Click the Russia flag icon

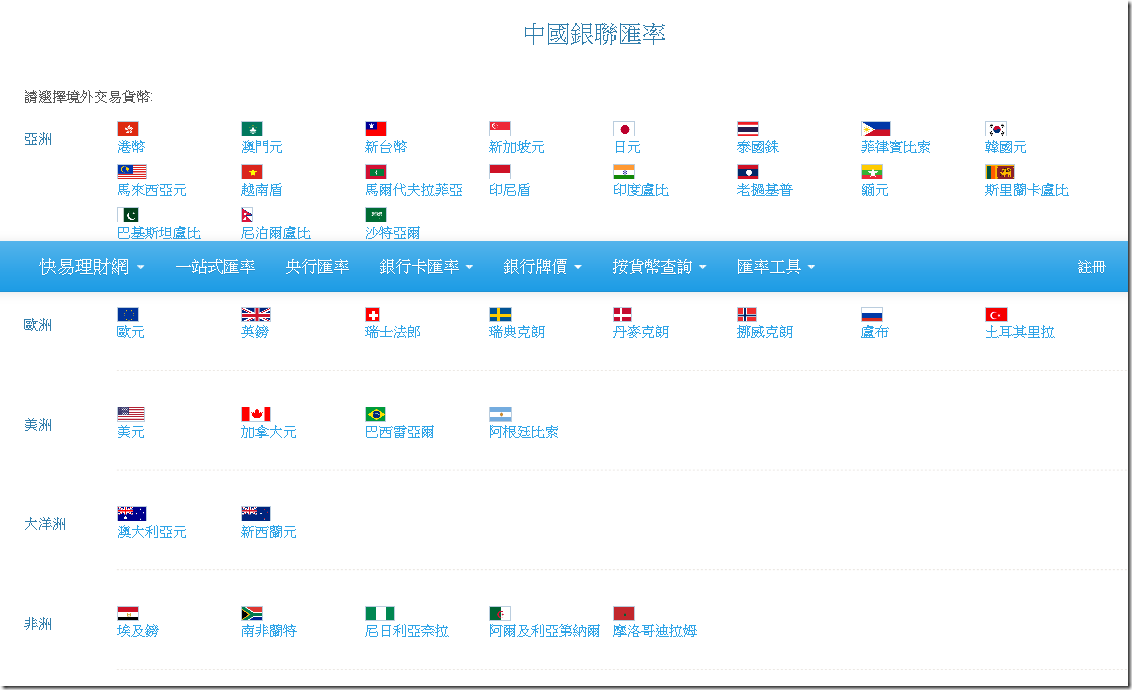tap(871, 314)
